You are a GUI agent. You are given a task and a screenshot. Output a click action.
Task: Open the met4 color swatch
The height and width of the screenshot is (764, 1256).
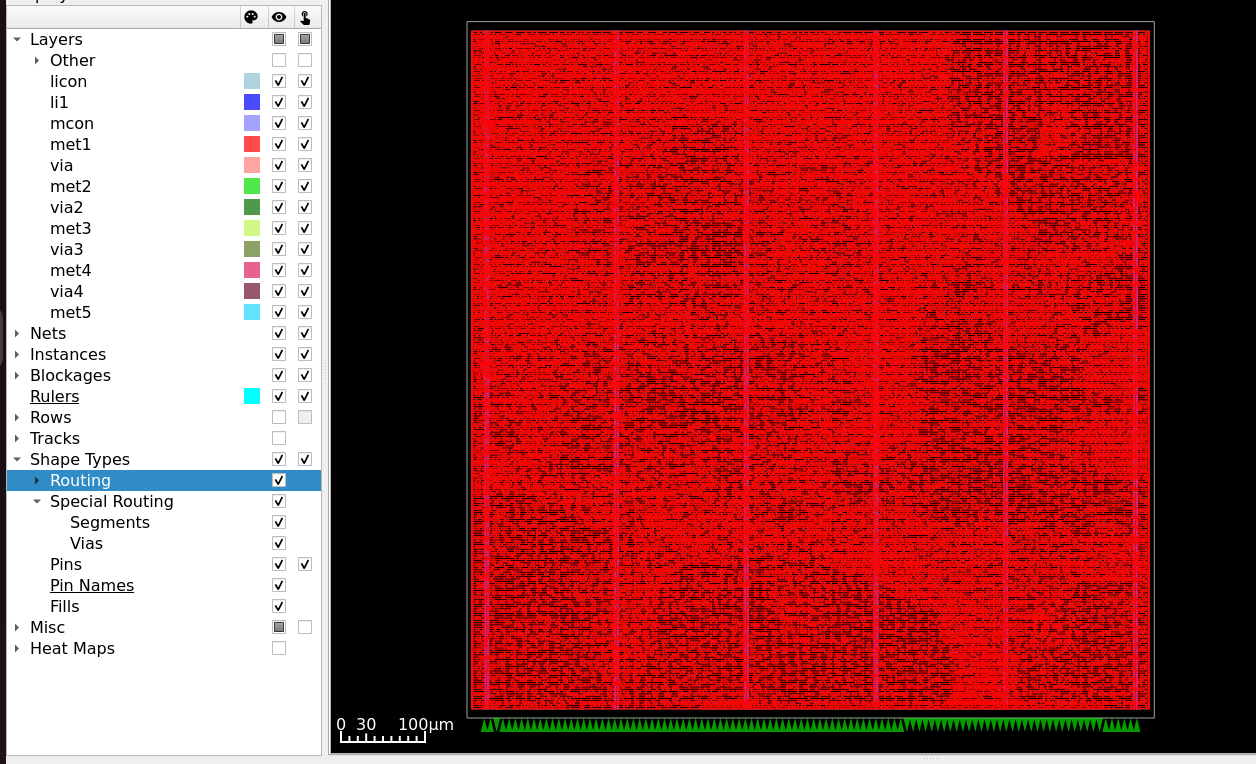[252, 270]
